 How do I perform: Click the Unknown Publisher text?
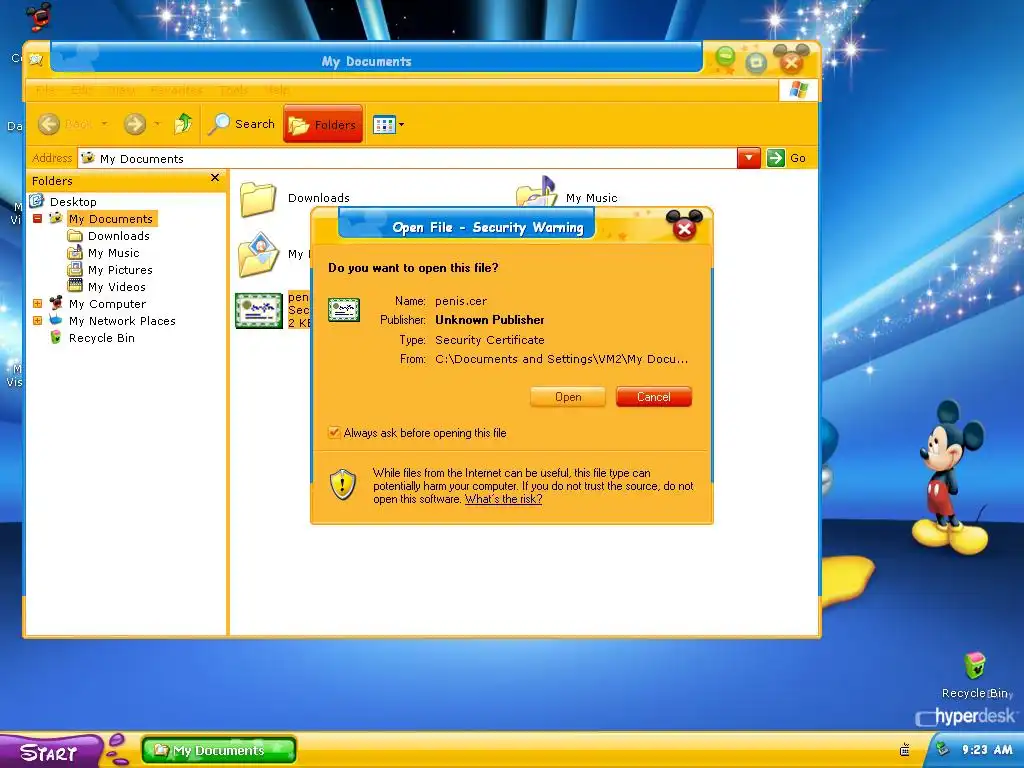click(490, 320)
